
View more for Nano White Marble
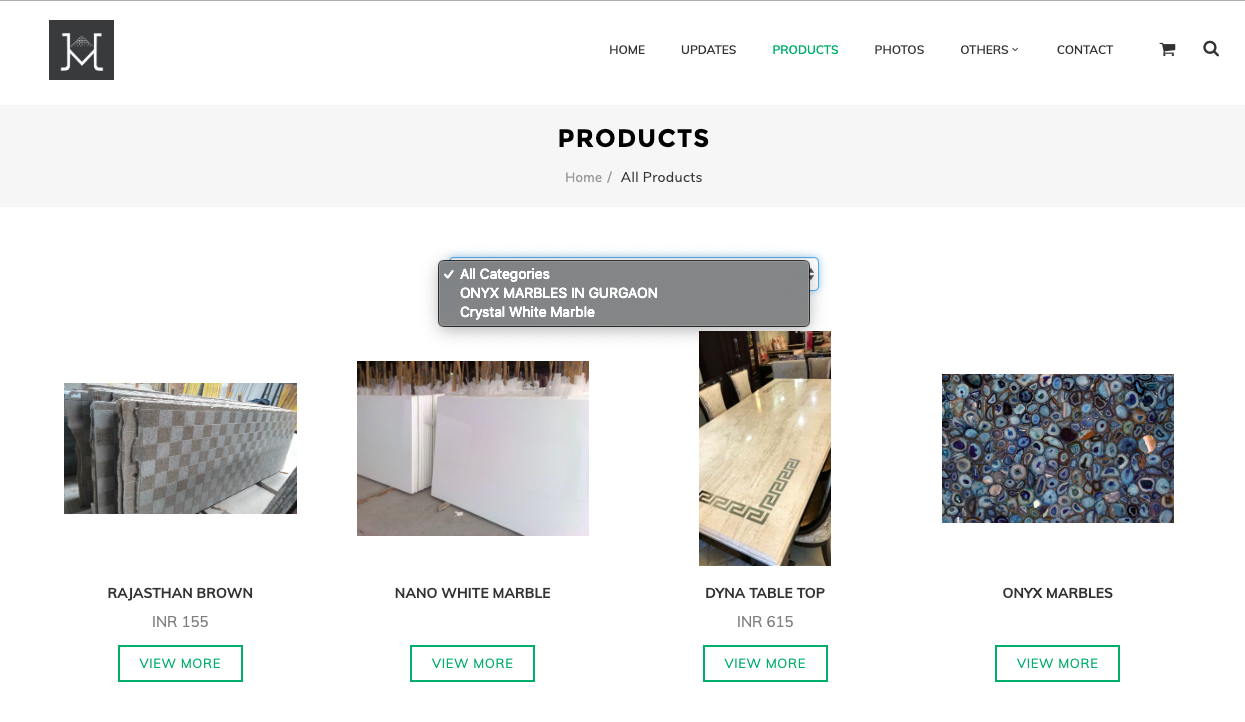pos(472,663)
